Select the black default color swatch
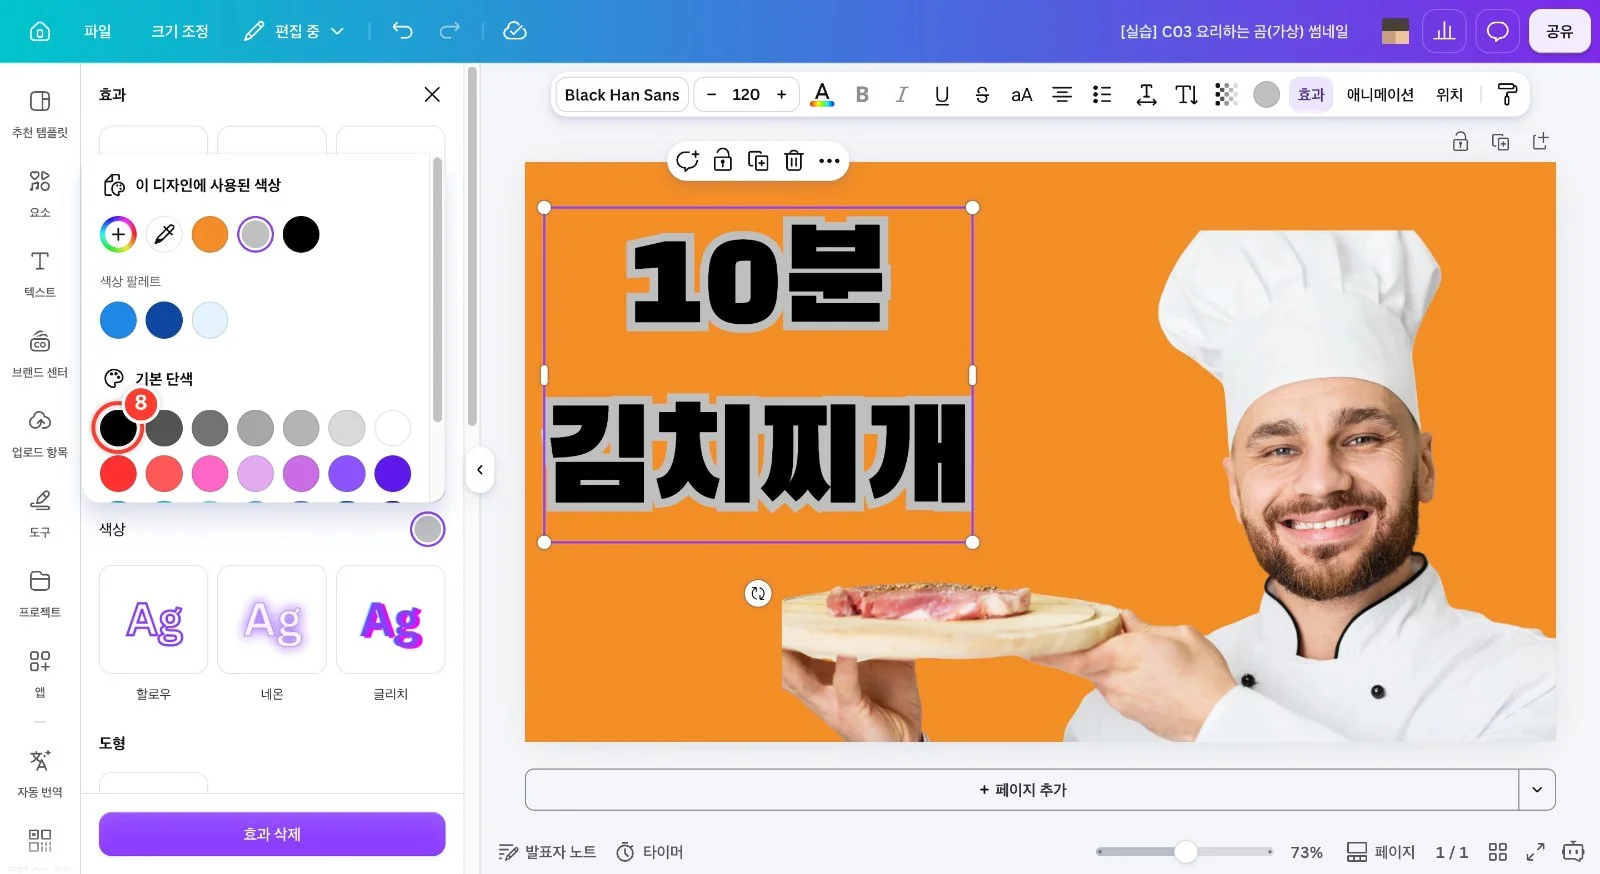Image resolution: width=1600 pixels, height=874 pixels. [x=118, y=428]
